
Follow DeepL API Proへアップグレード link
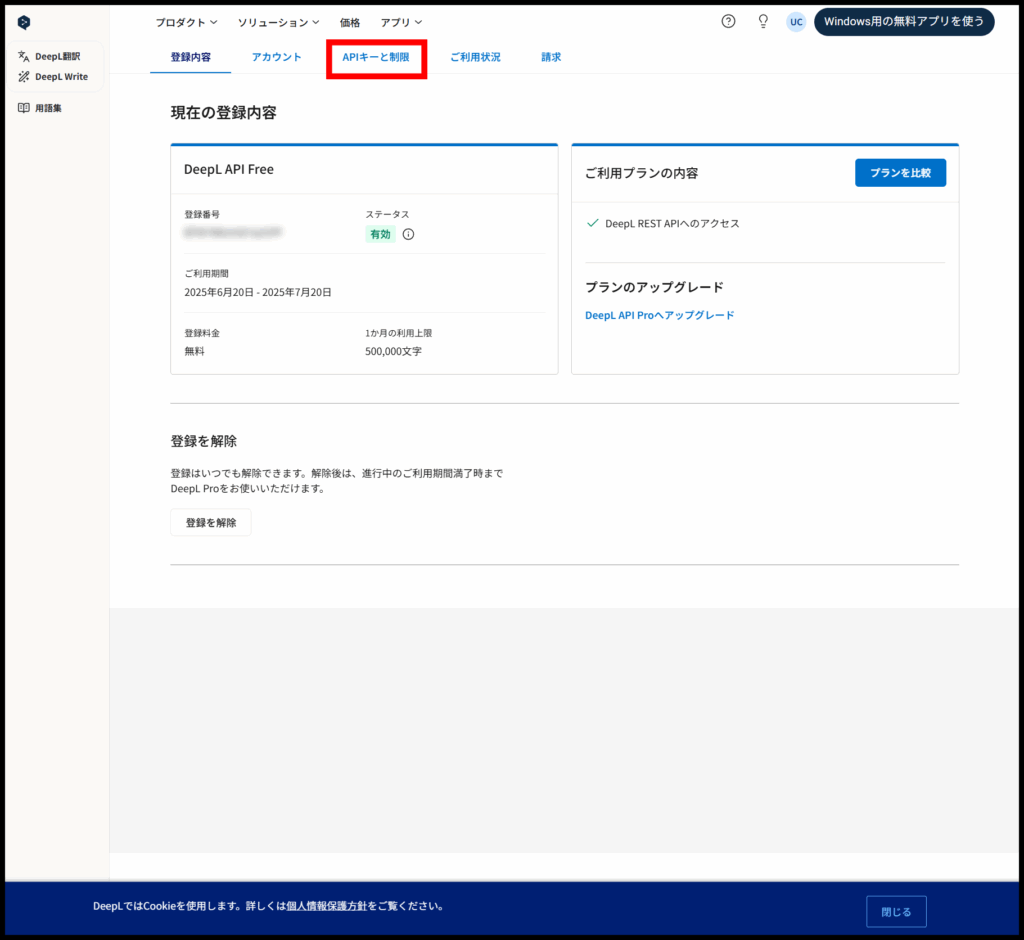(x=660, y=315)
